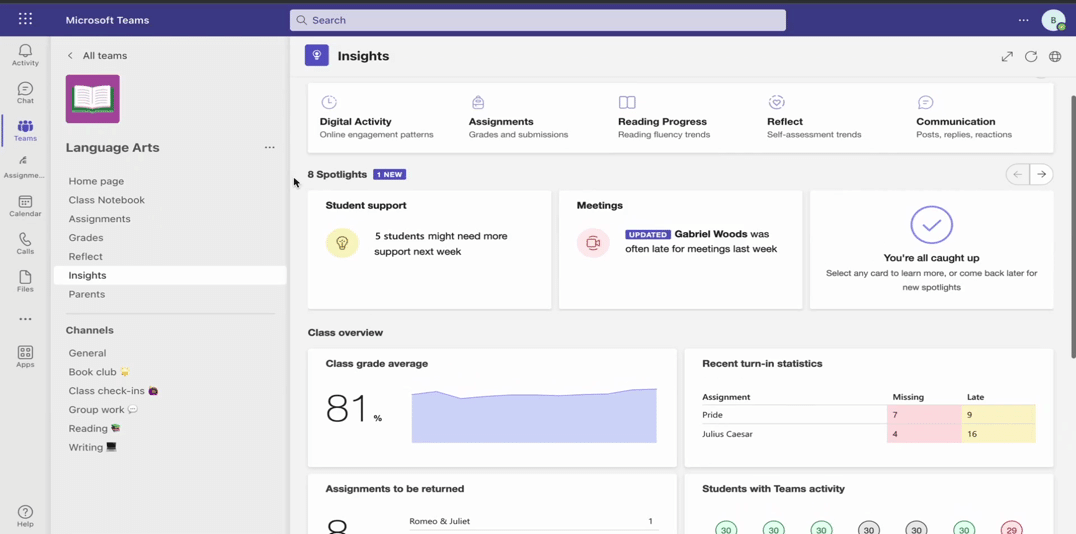Click the class grade average chart
The image size is (1076, 534).
(x=534, y=414)
